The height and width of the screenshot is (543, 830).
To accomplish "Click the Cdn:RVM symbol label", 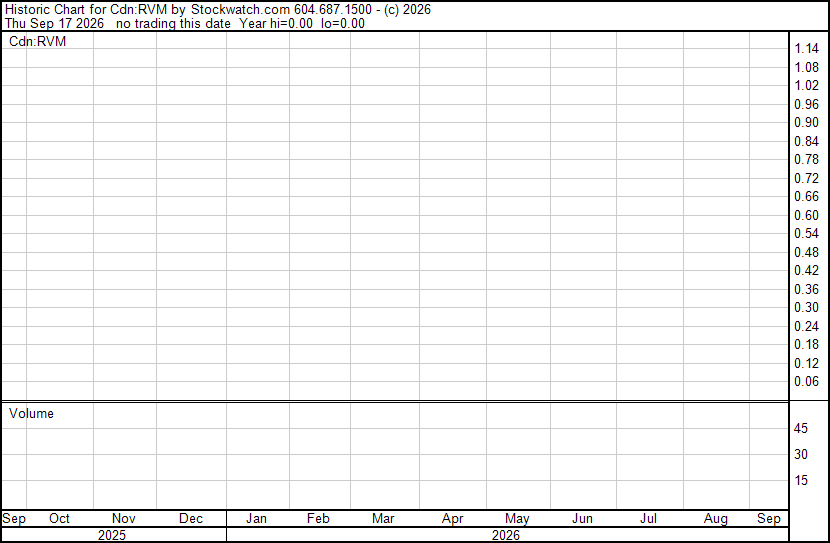I will pos(38,41).
